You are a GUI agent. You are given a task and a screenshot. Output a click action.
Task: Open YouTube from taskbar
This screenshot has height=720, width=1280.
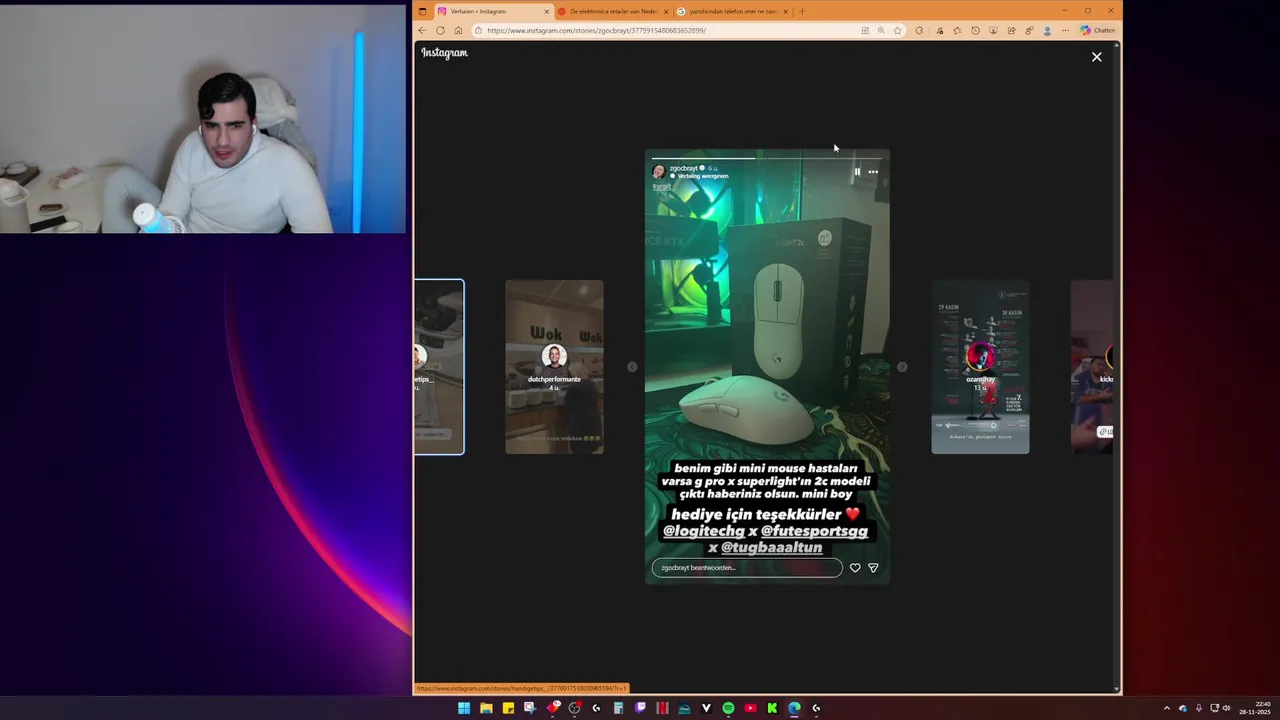click(750, 708)
